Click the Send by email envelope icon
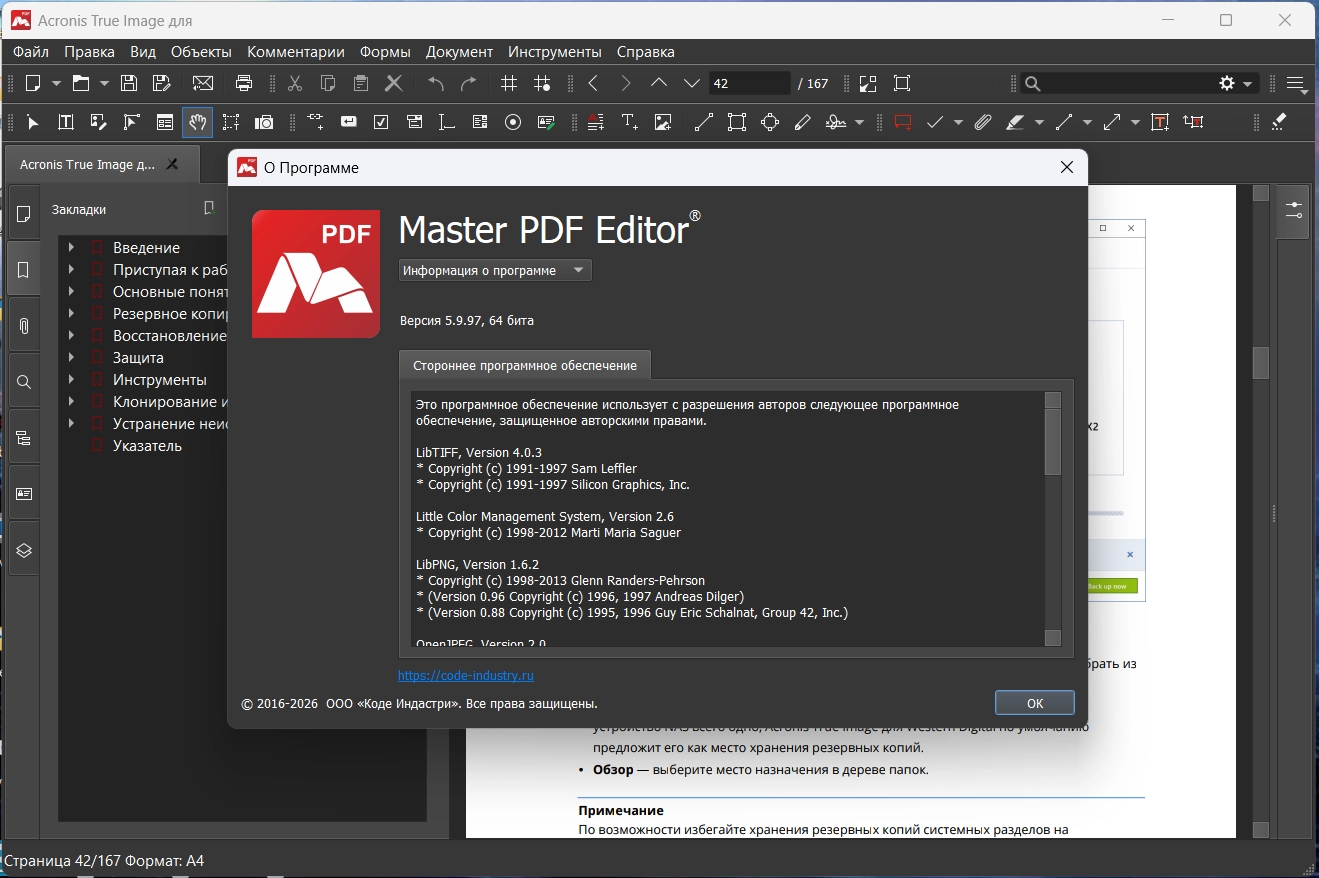1319x878 pixels. pos(203,84)
